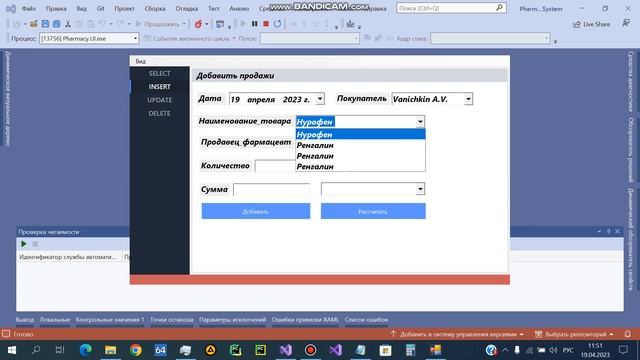Click the Рассчитать button

pos(373,211)
